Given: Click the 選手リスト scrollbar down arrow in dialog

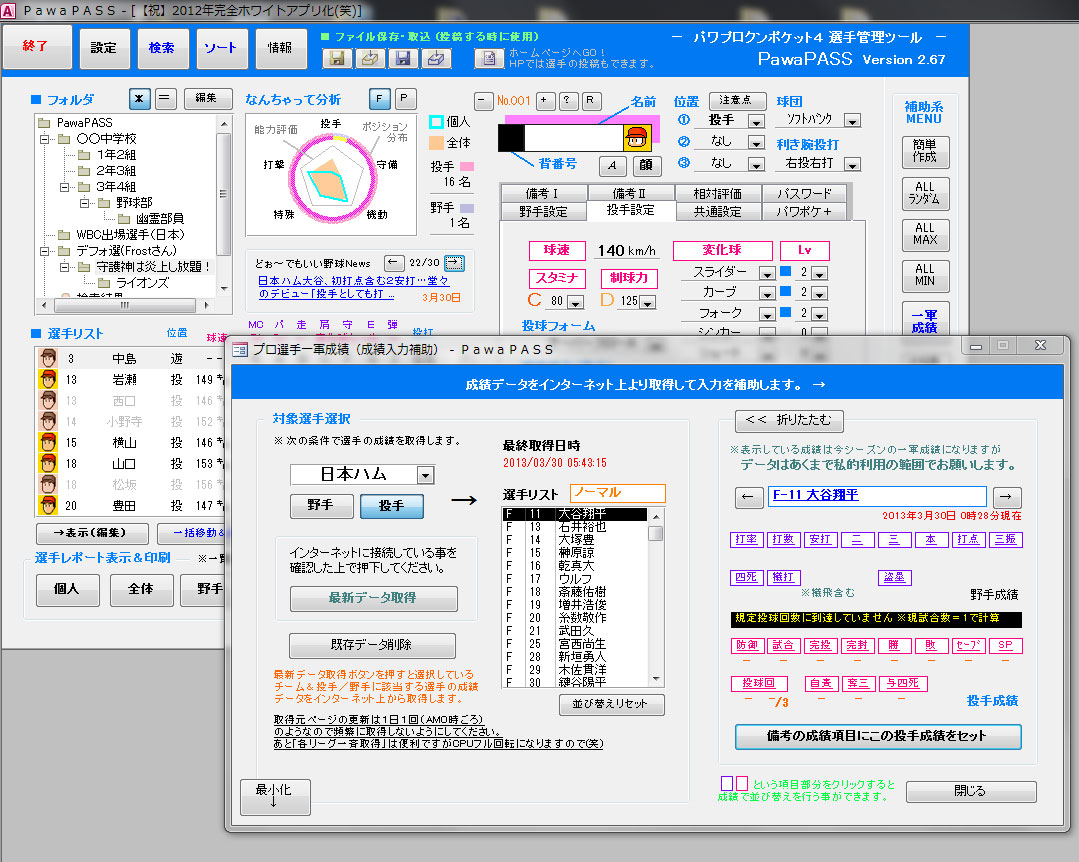Looking at the screenshot, I should [x=656, y=679].
